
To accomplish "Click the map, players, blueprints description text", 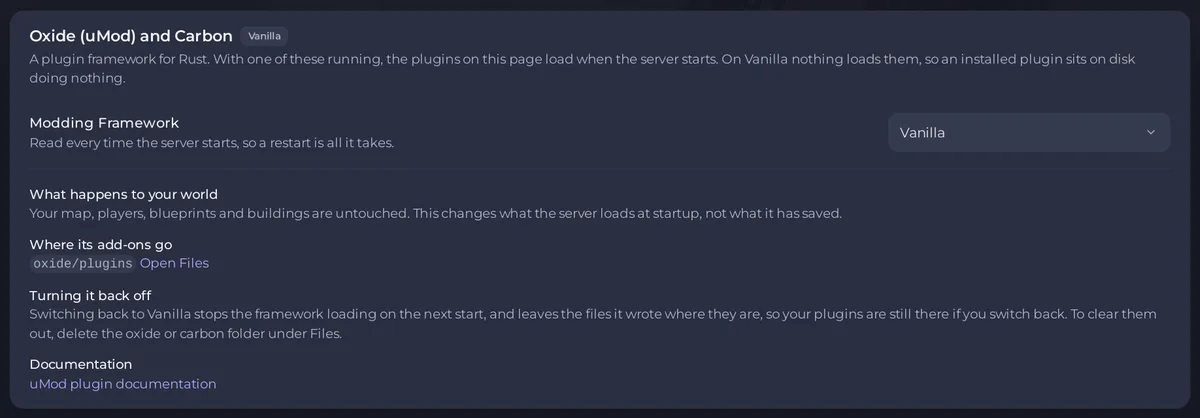I will [436, 213].
